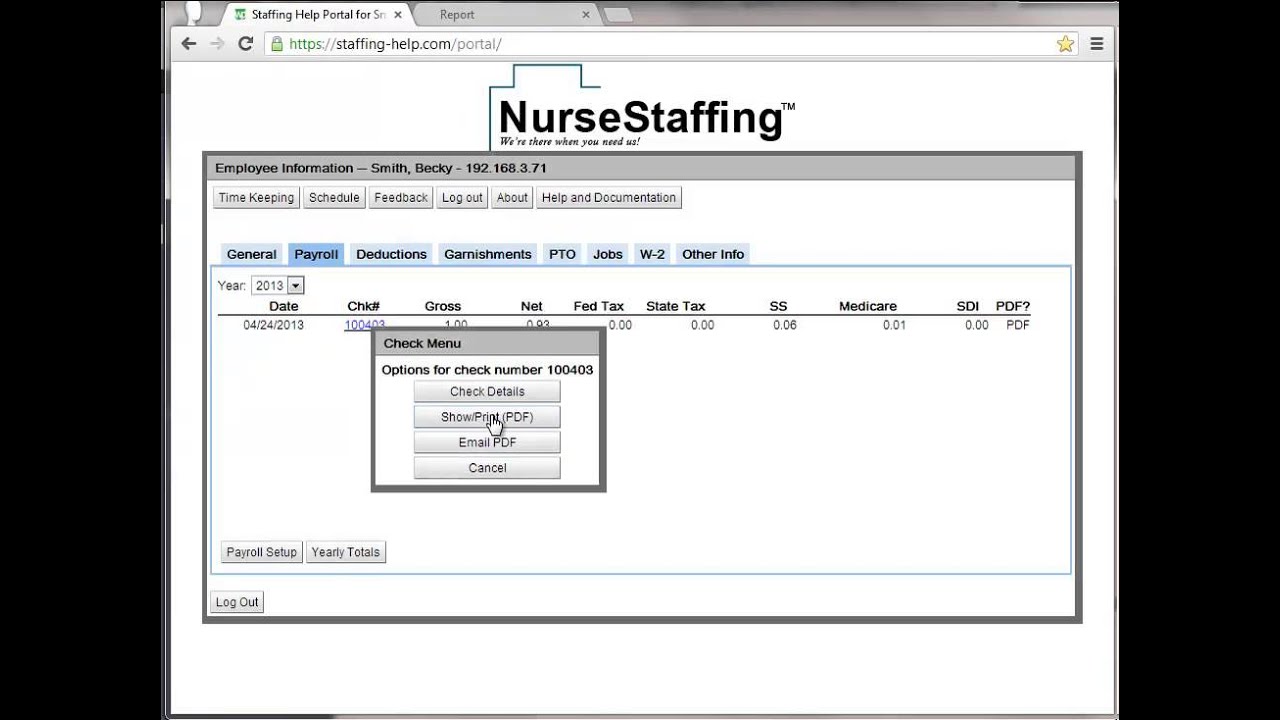Click the SDI value 0.00
This screenshot has height=720, width=1280.
977,325
